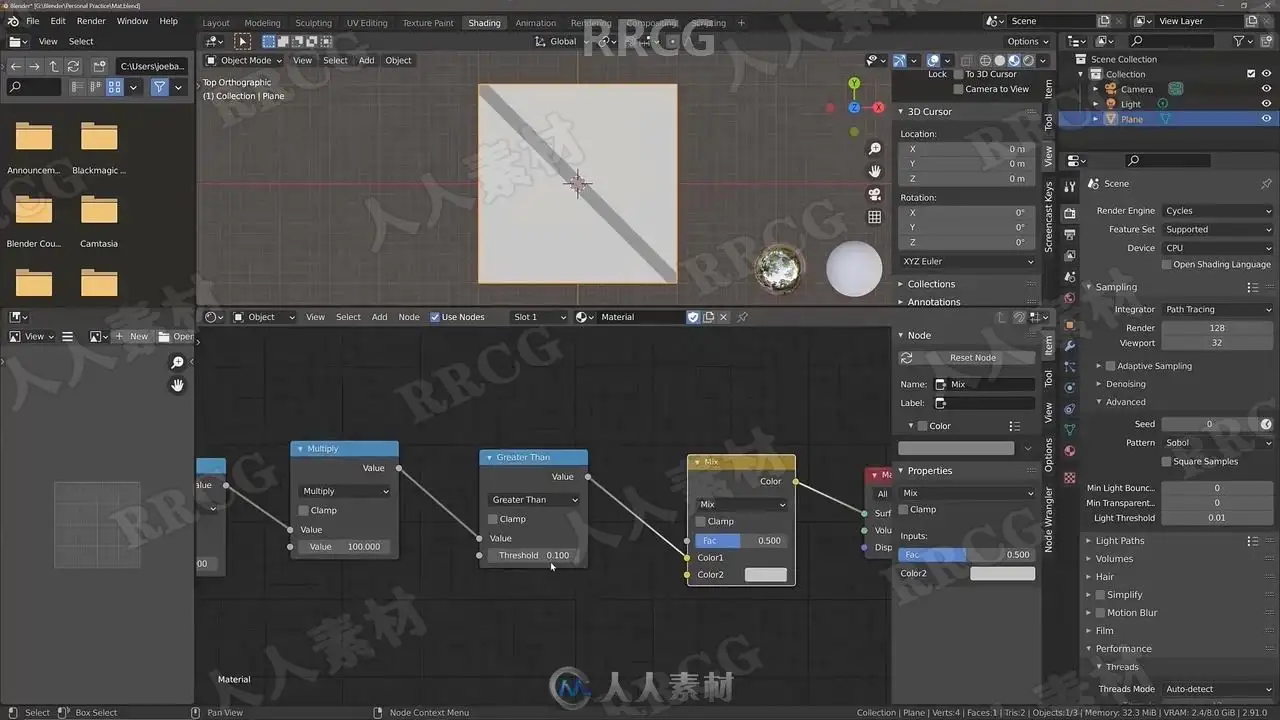Pin the Scene properties panel
This screenshot has width=1280, height=720.
[x=1266, y=184]
